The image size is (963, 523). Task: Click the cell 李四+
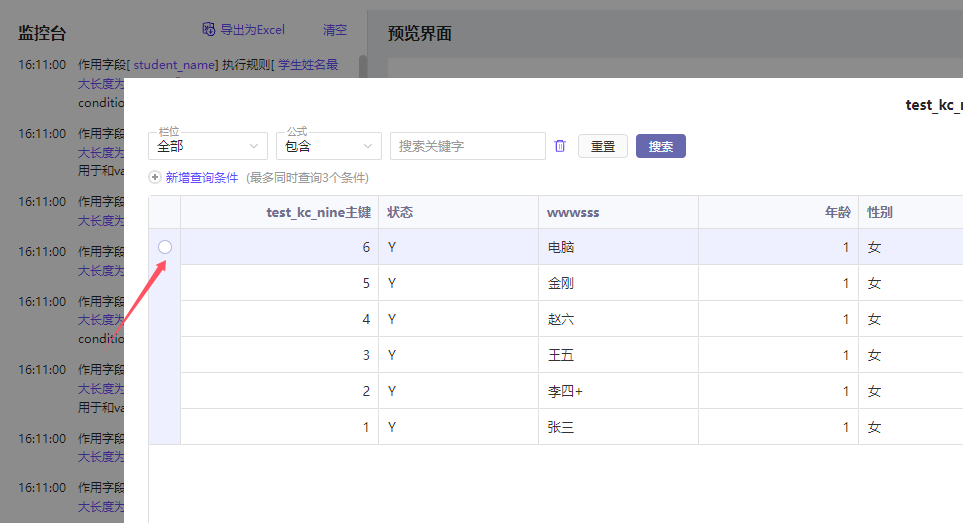click(x=618, y=391)
